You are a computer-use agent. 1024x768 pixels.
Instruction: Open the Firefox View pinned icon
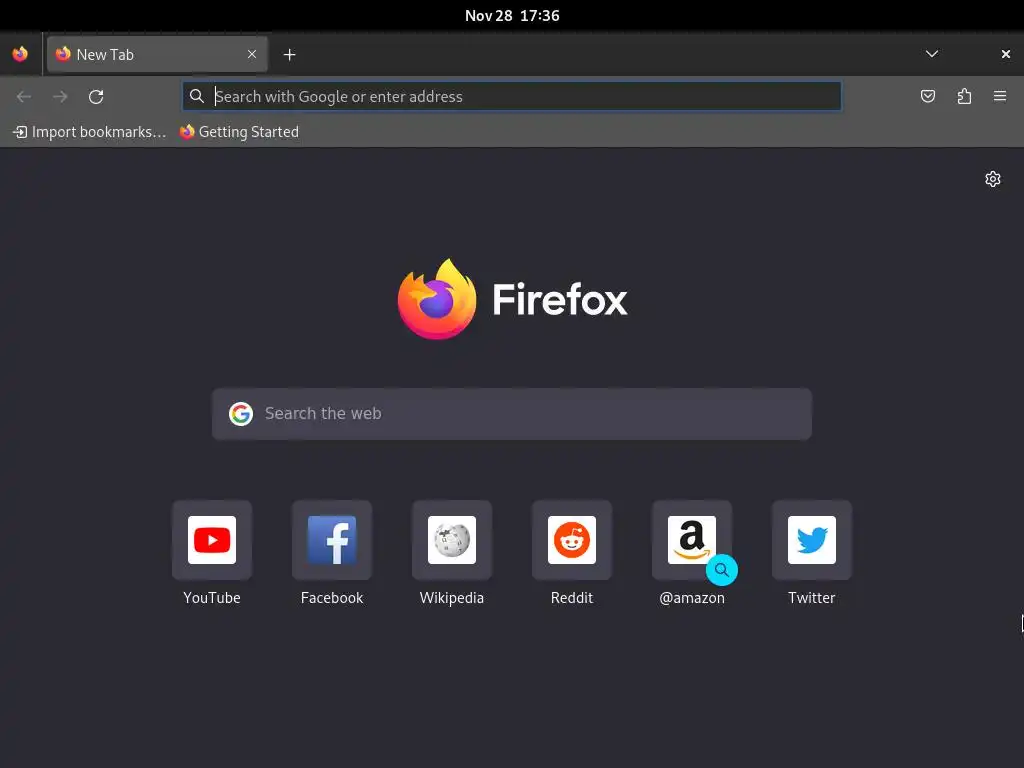point(20,54)
